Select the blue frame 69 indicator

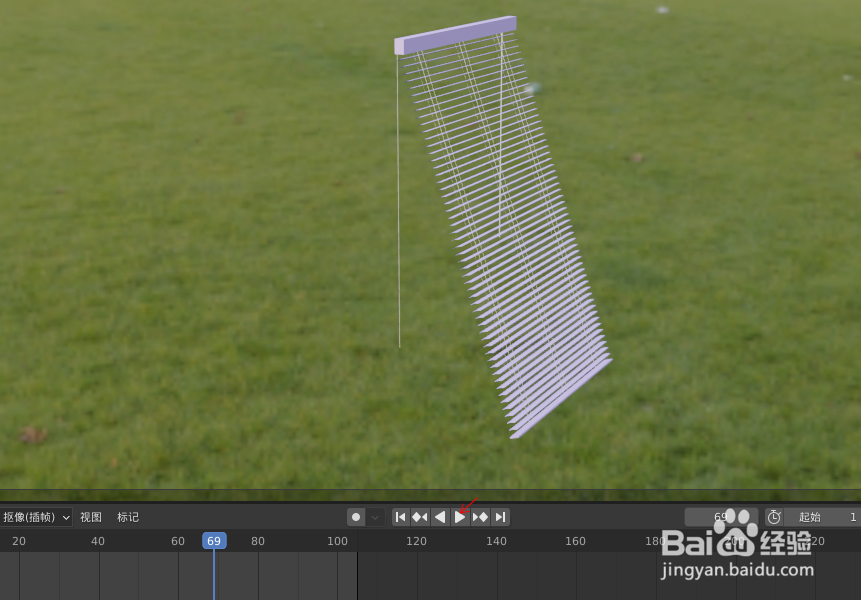[213, 540]
